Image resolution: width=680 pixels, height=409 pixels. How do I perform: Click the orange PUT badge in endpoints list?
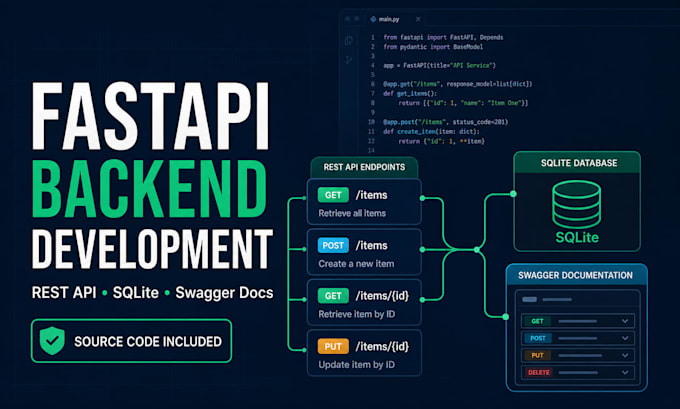point(333,347)
